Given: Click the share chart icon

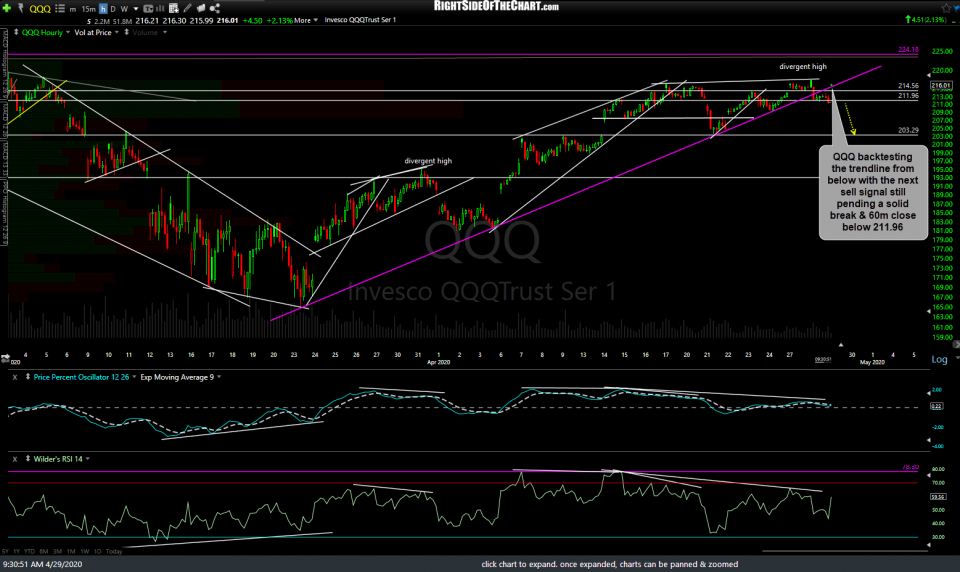Looking at the screenshot, I should (x=214, y=8).
